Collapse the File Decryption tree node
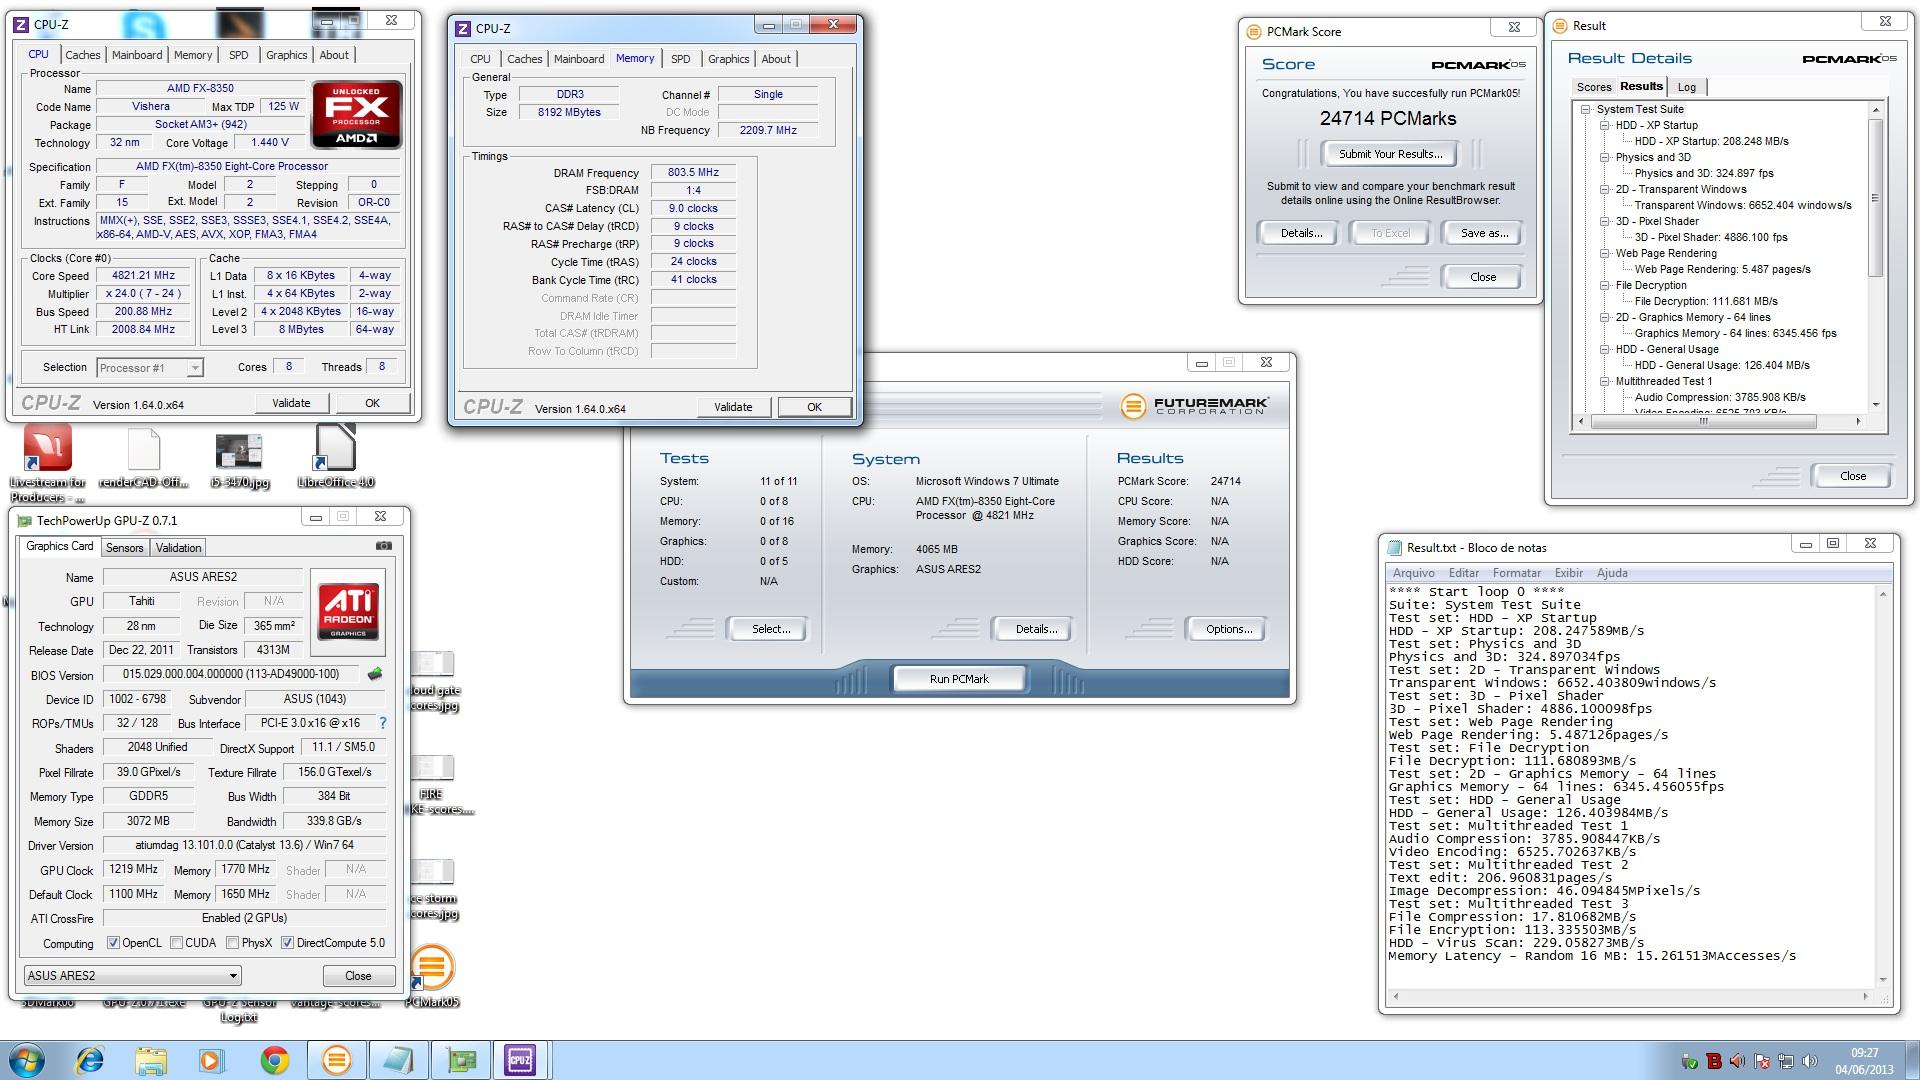The image size is (1920, 1080). (1605, 285)
